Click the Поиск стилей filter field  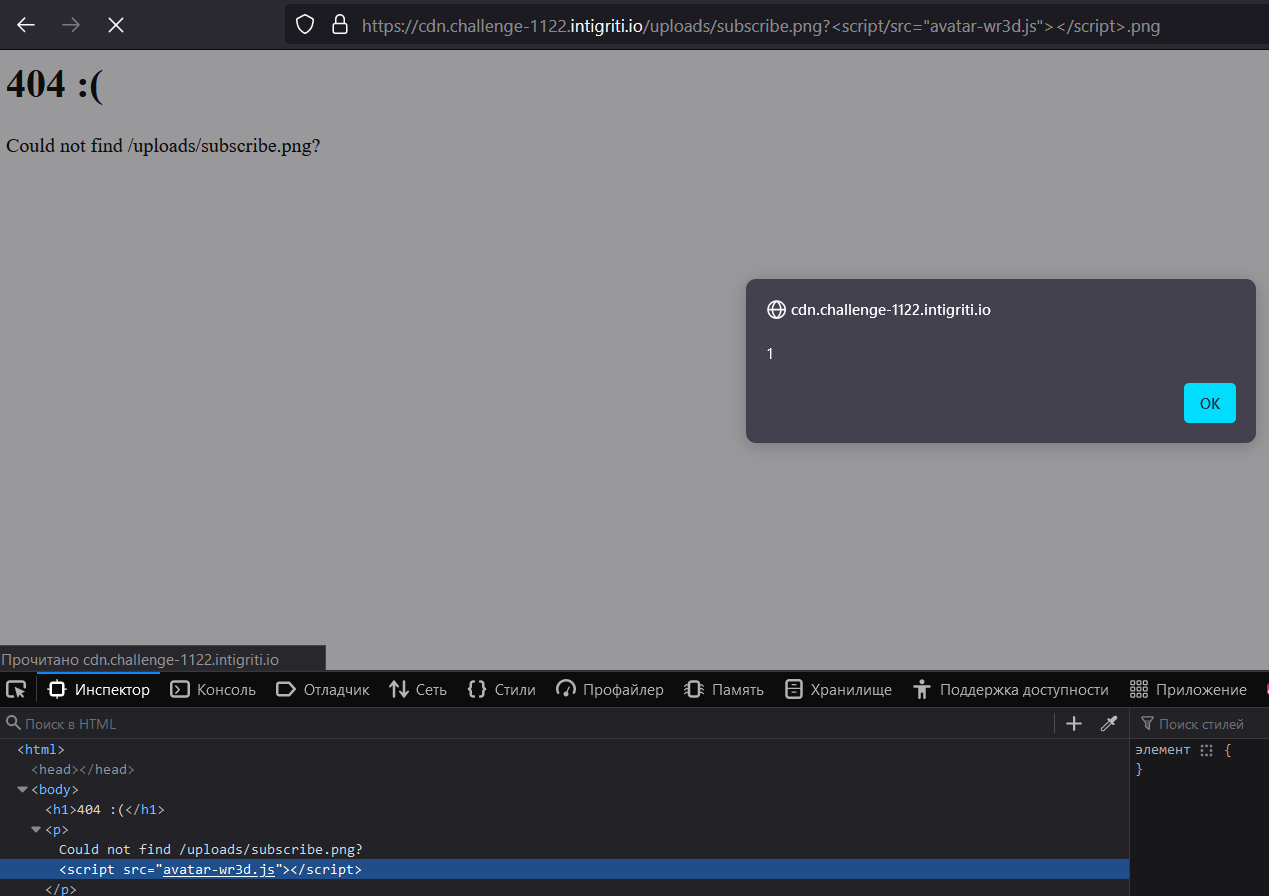point(1200,723)
